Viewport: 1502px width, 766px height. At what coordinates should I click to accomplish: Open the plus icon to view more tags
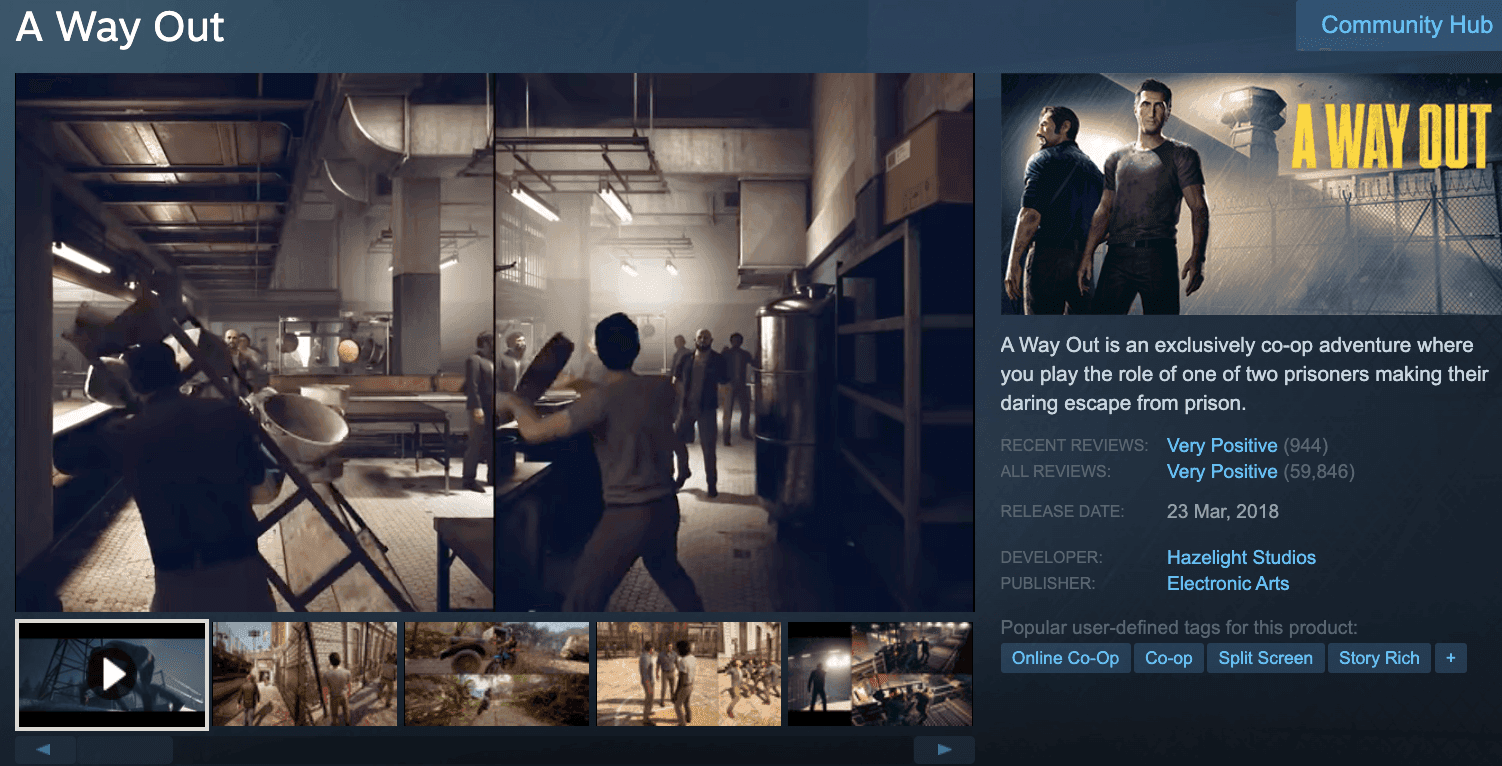[1450, 658]
